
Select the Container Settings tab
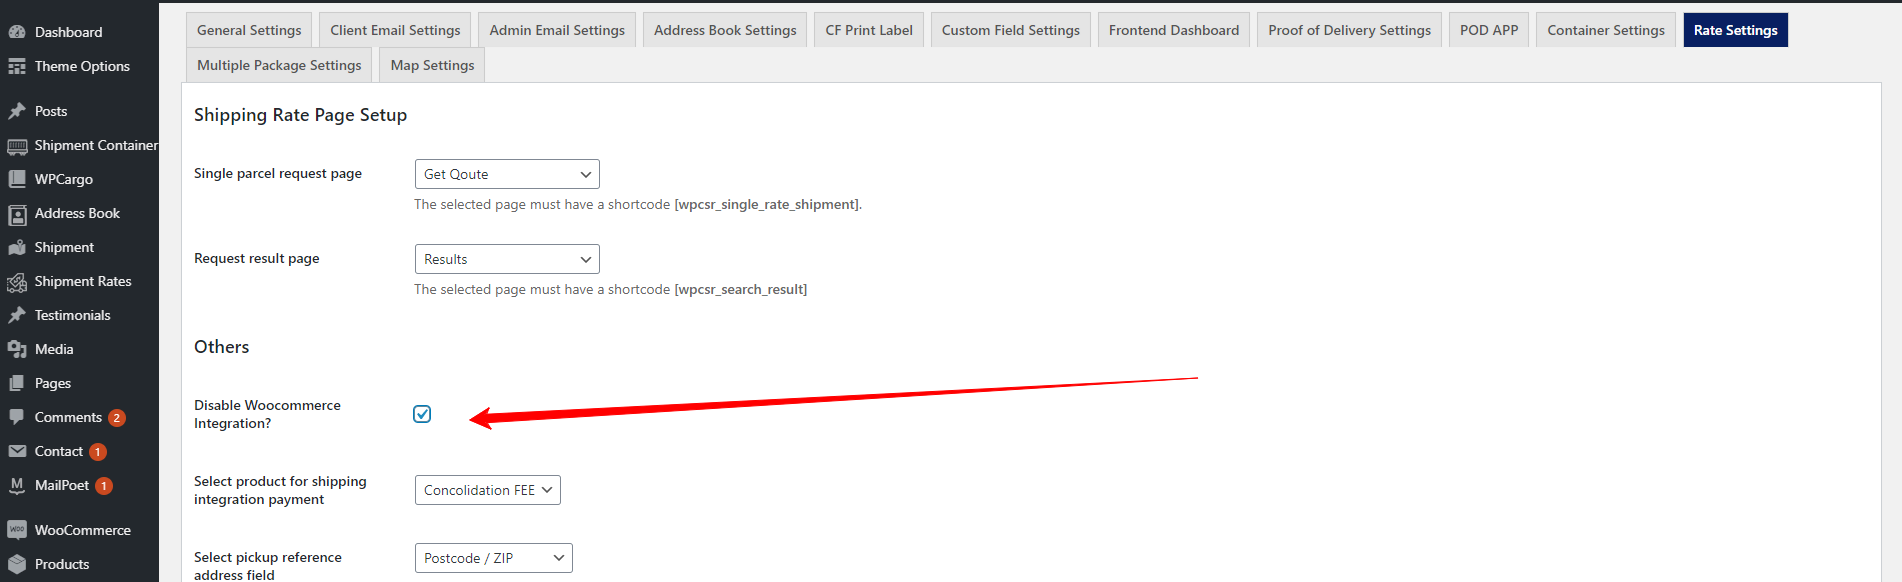1605,30
